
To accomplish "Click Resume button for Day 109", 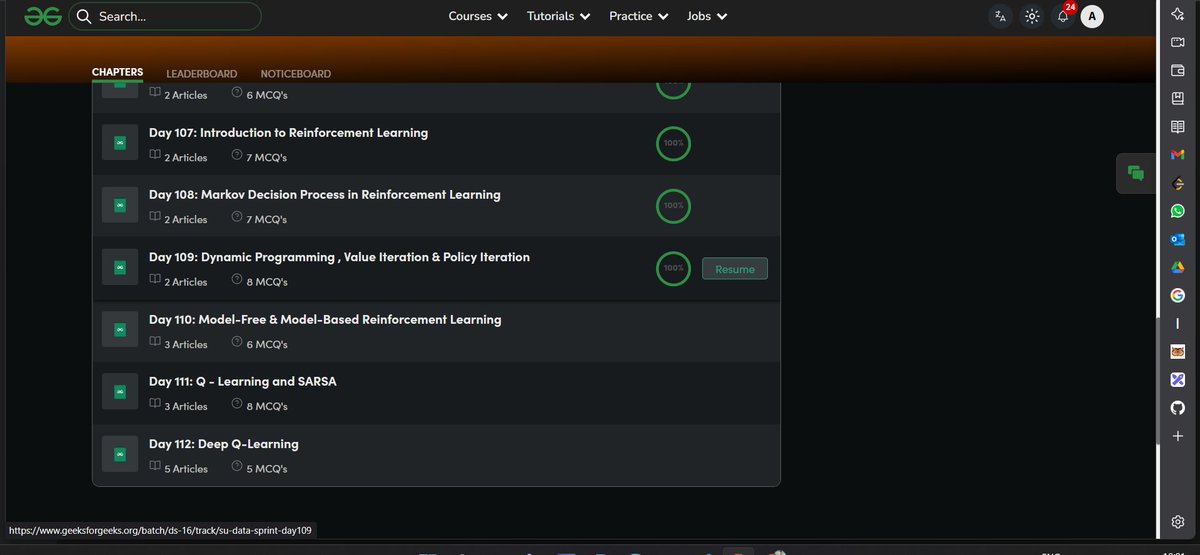I will click(x=735, y=269).
